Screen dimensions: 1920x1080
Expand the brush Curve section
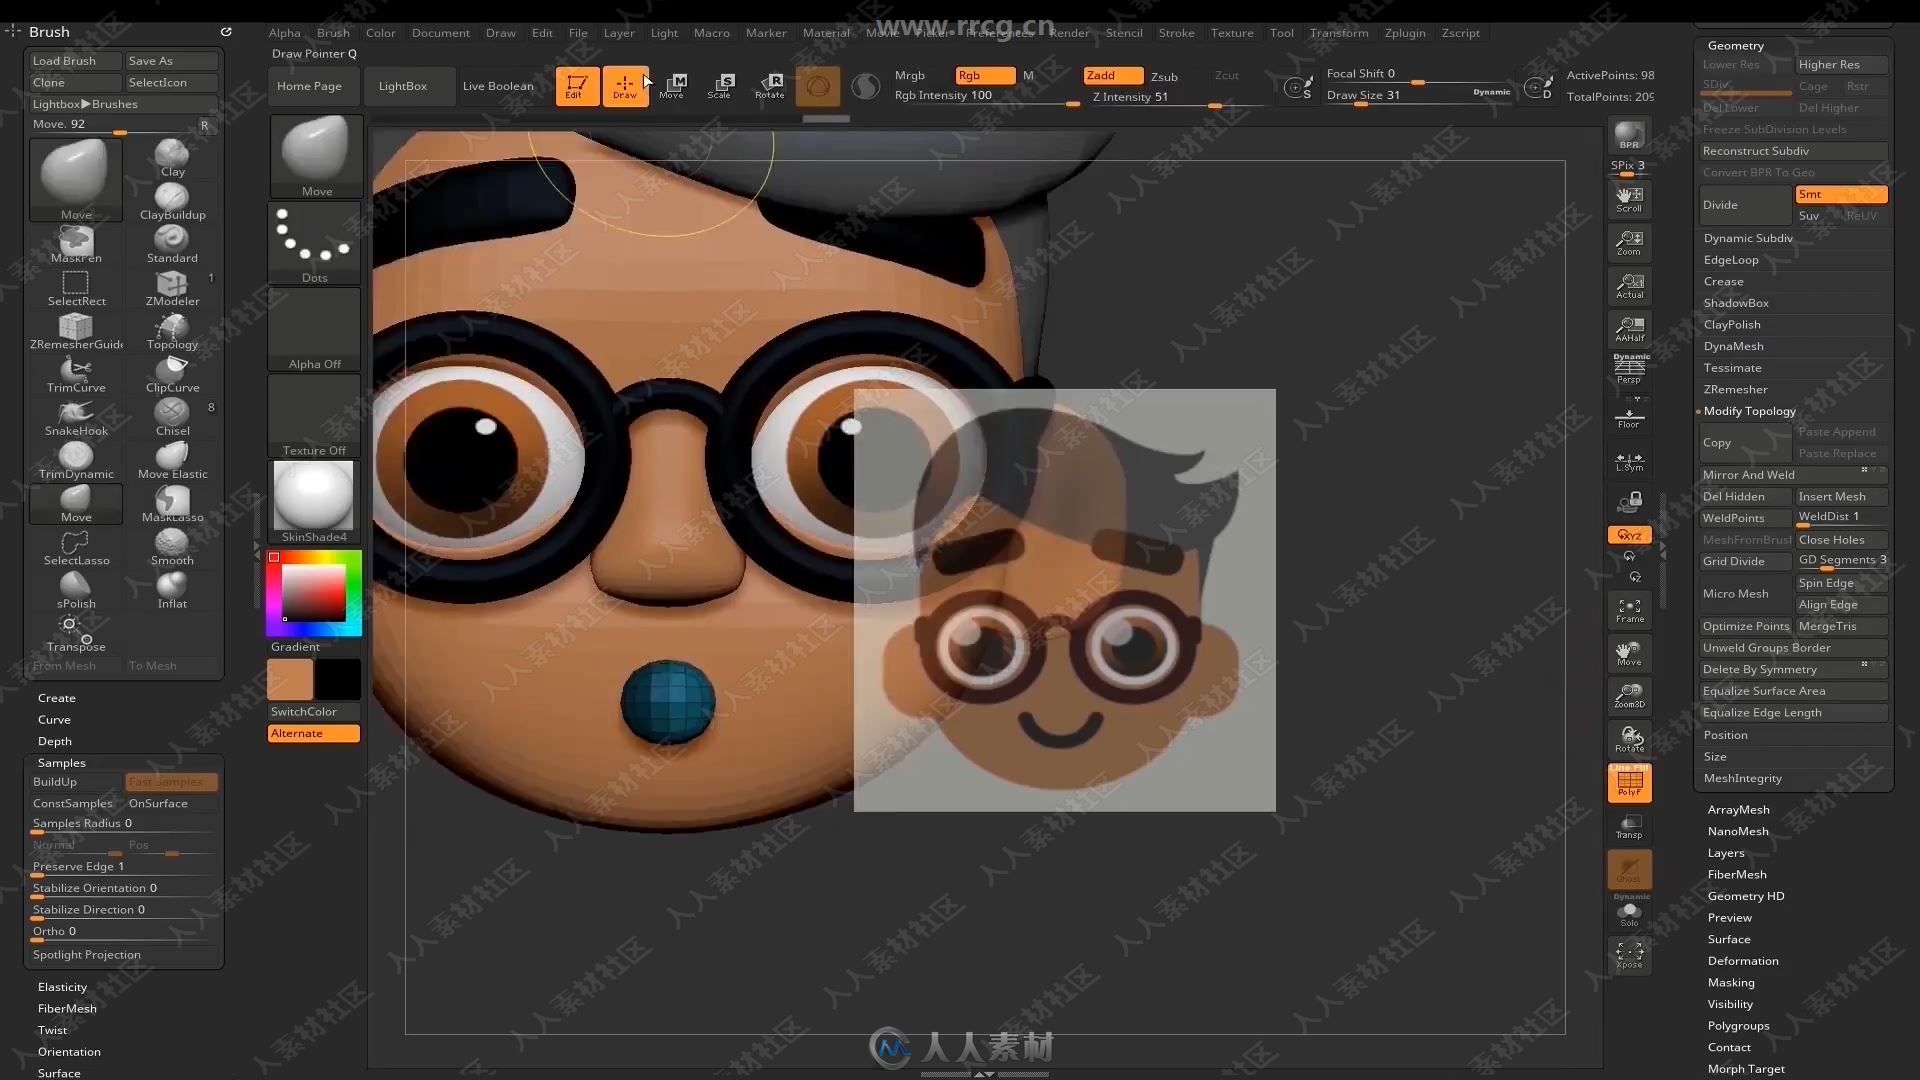pos(54,720)
